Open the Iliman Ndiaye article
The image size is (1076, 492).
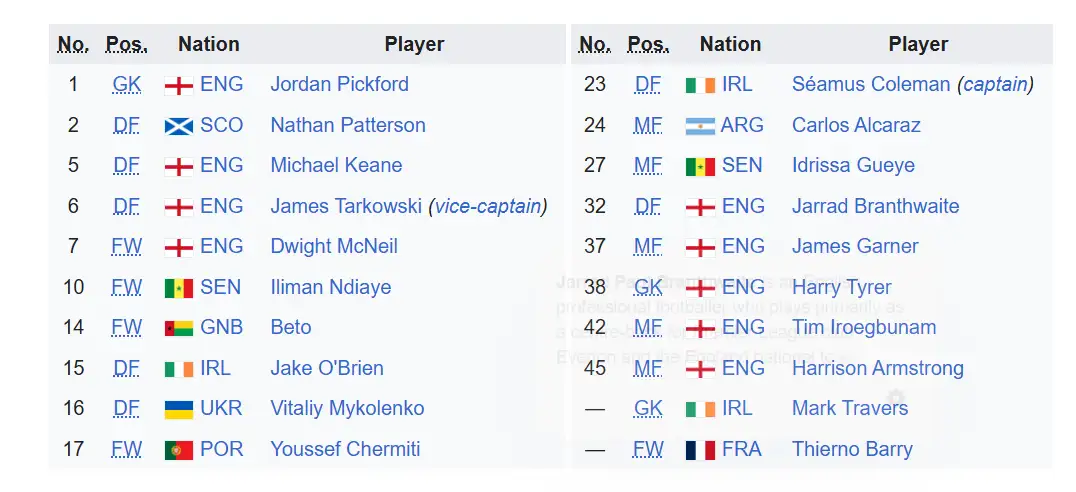[330, 287]
